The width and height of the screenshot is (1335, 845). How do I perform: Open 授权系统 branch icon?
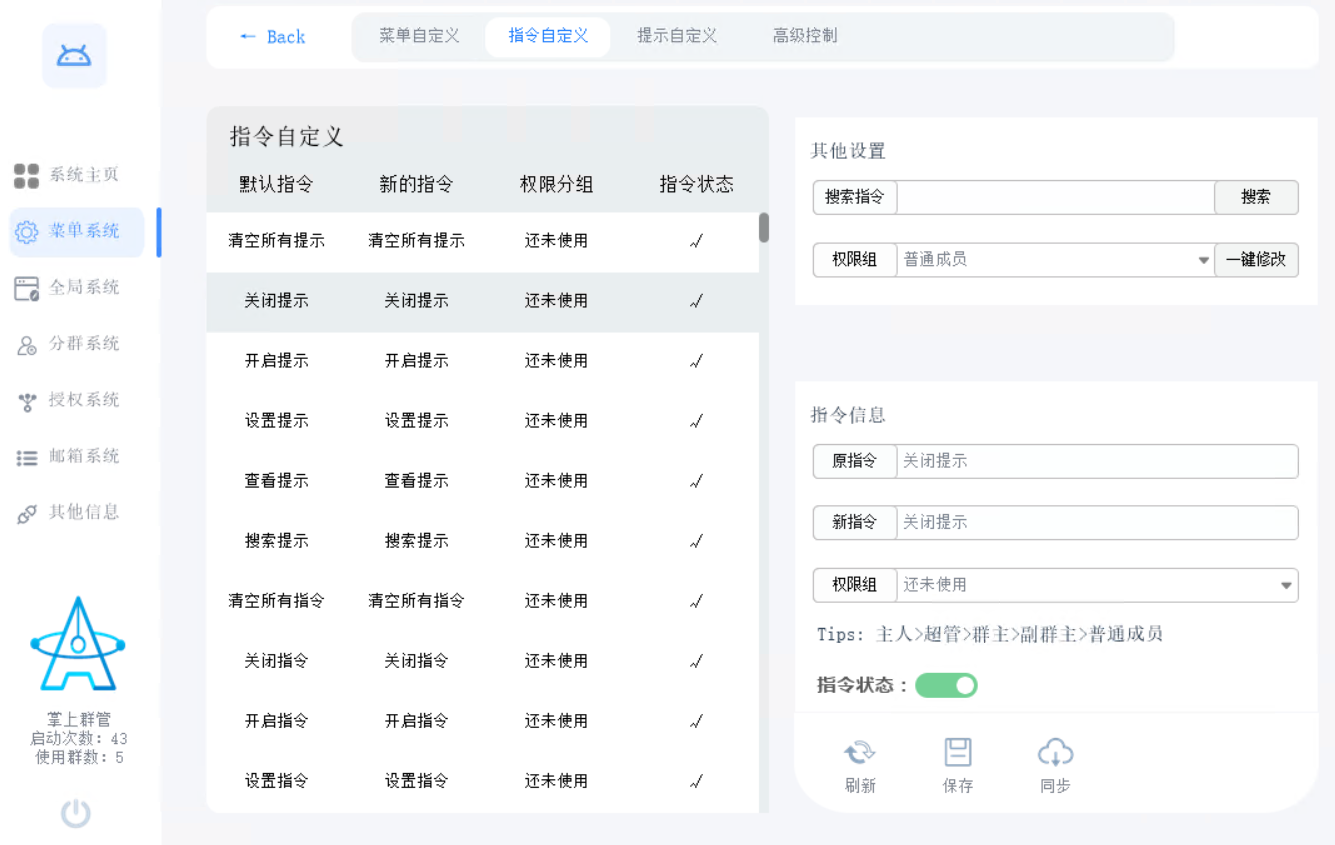(27, 401)
